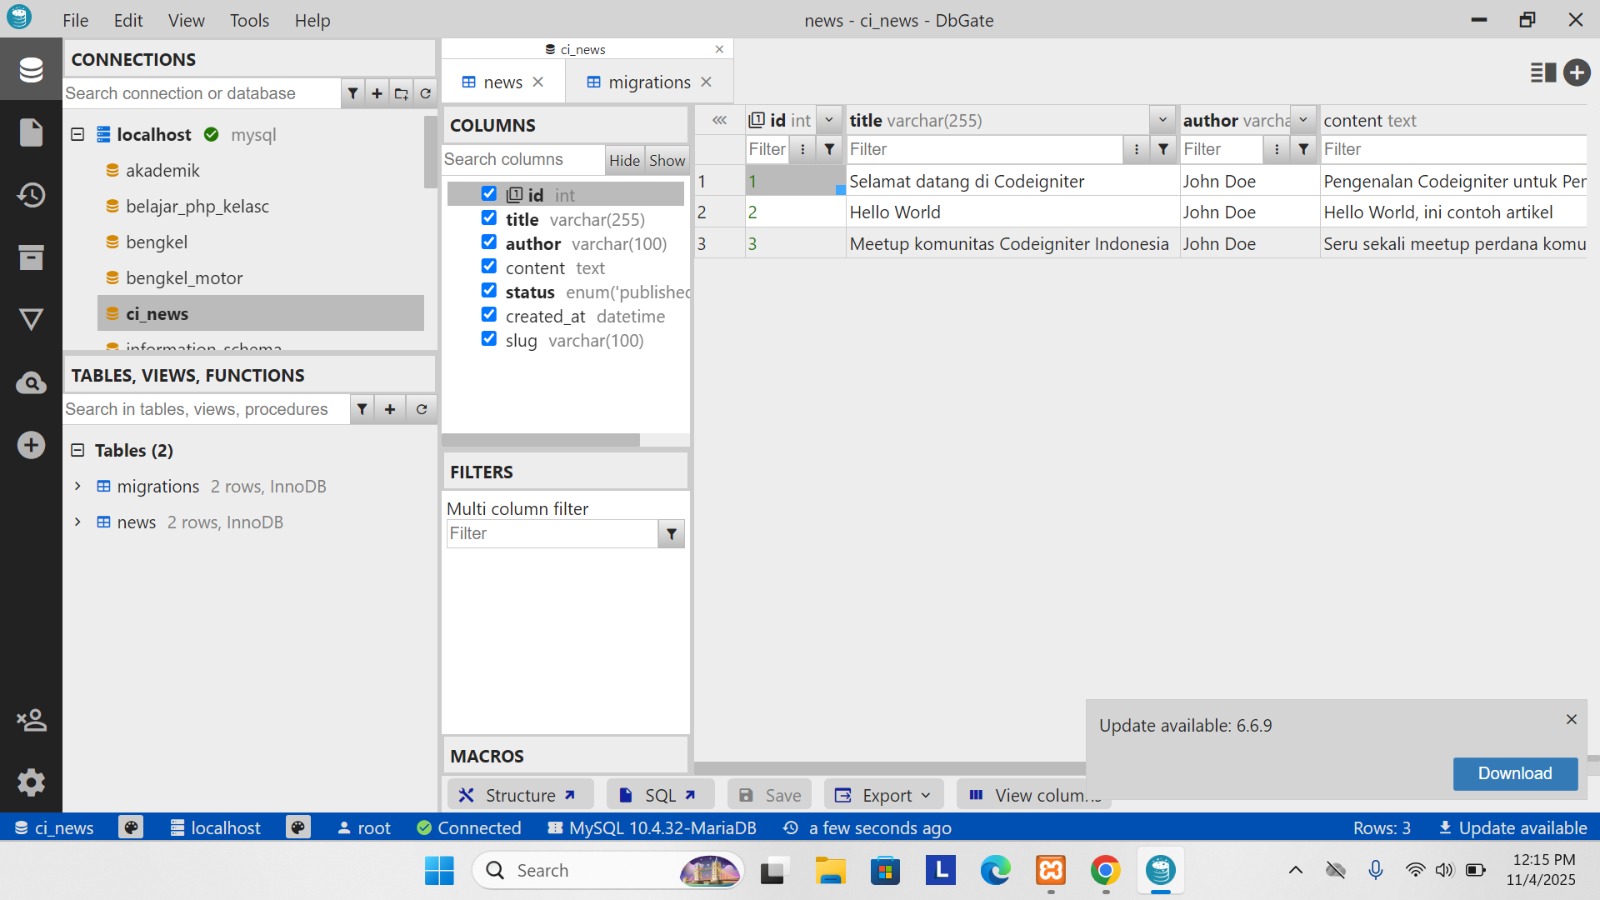1600x900 pixels.
Task: Open the query history sidebar icon
Action: tap(31, 195)
